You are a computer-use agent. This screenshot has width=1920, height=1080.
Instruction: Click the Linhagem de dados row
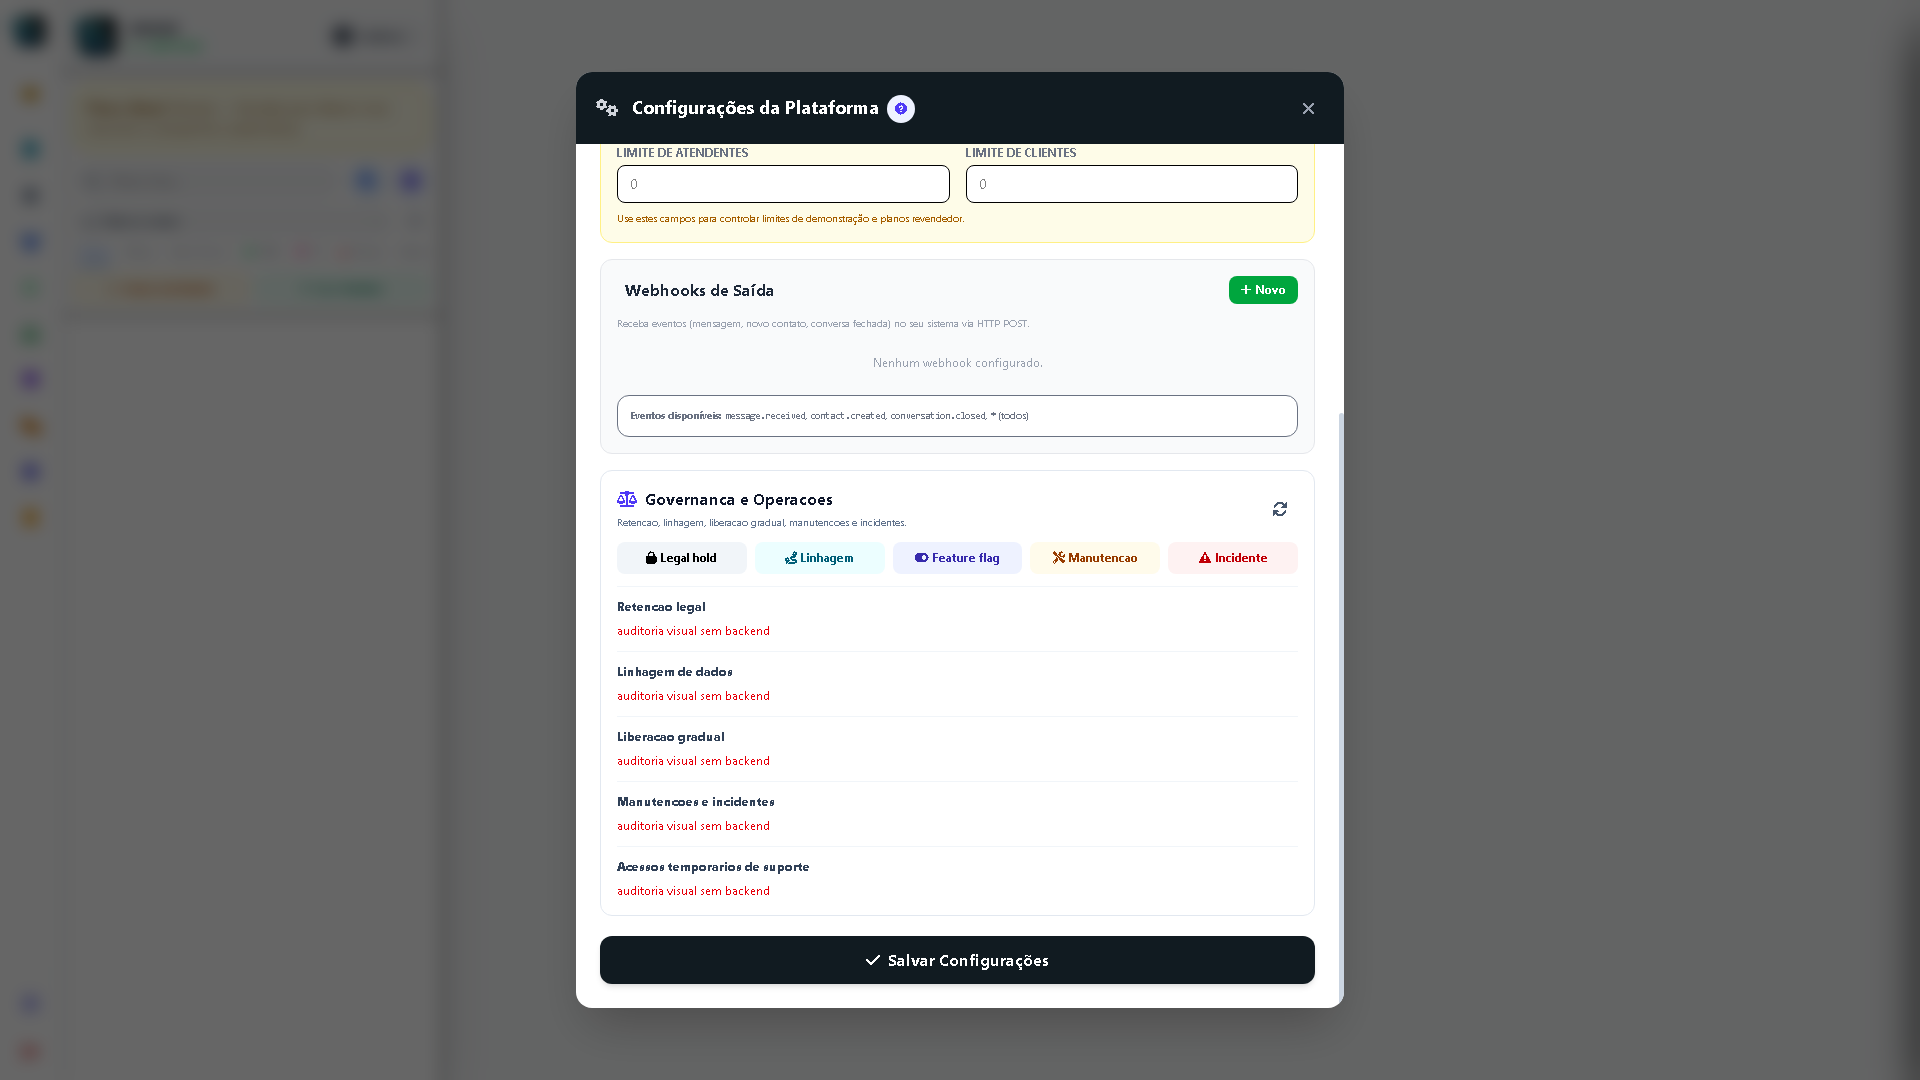957,684
